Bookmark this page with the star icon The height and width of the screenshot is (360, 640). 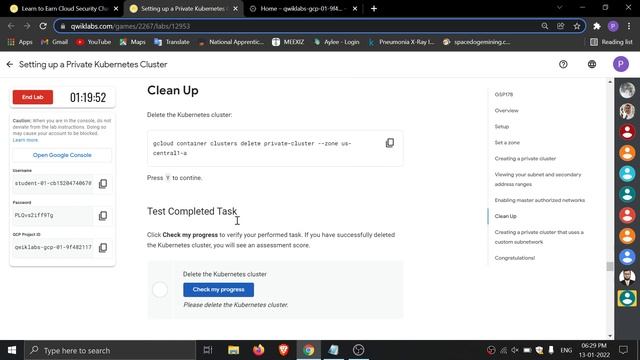click(577, 26)
